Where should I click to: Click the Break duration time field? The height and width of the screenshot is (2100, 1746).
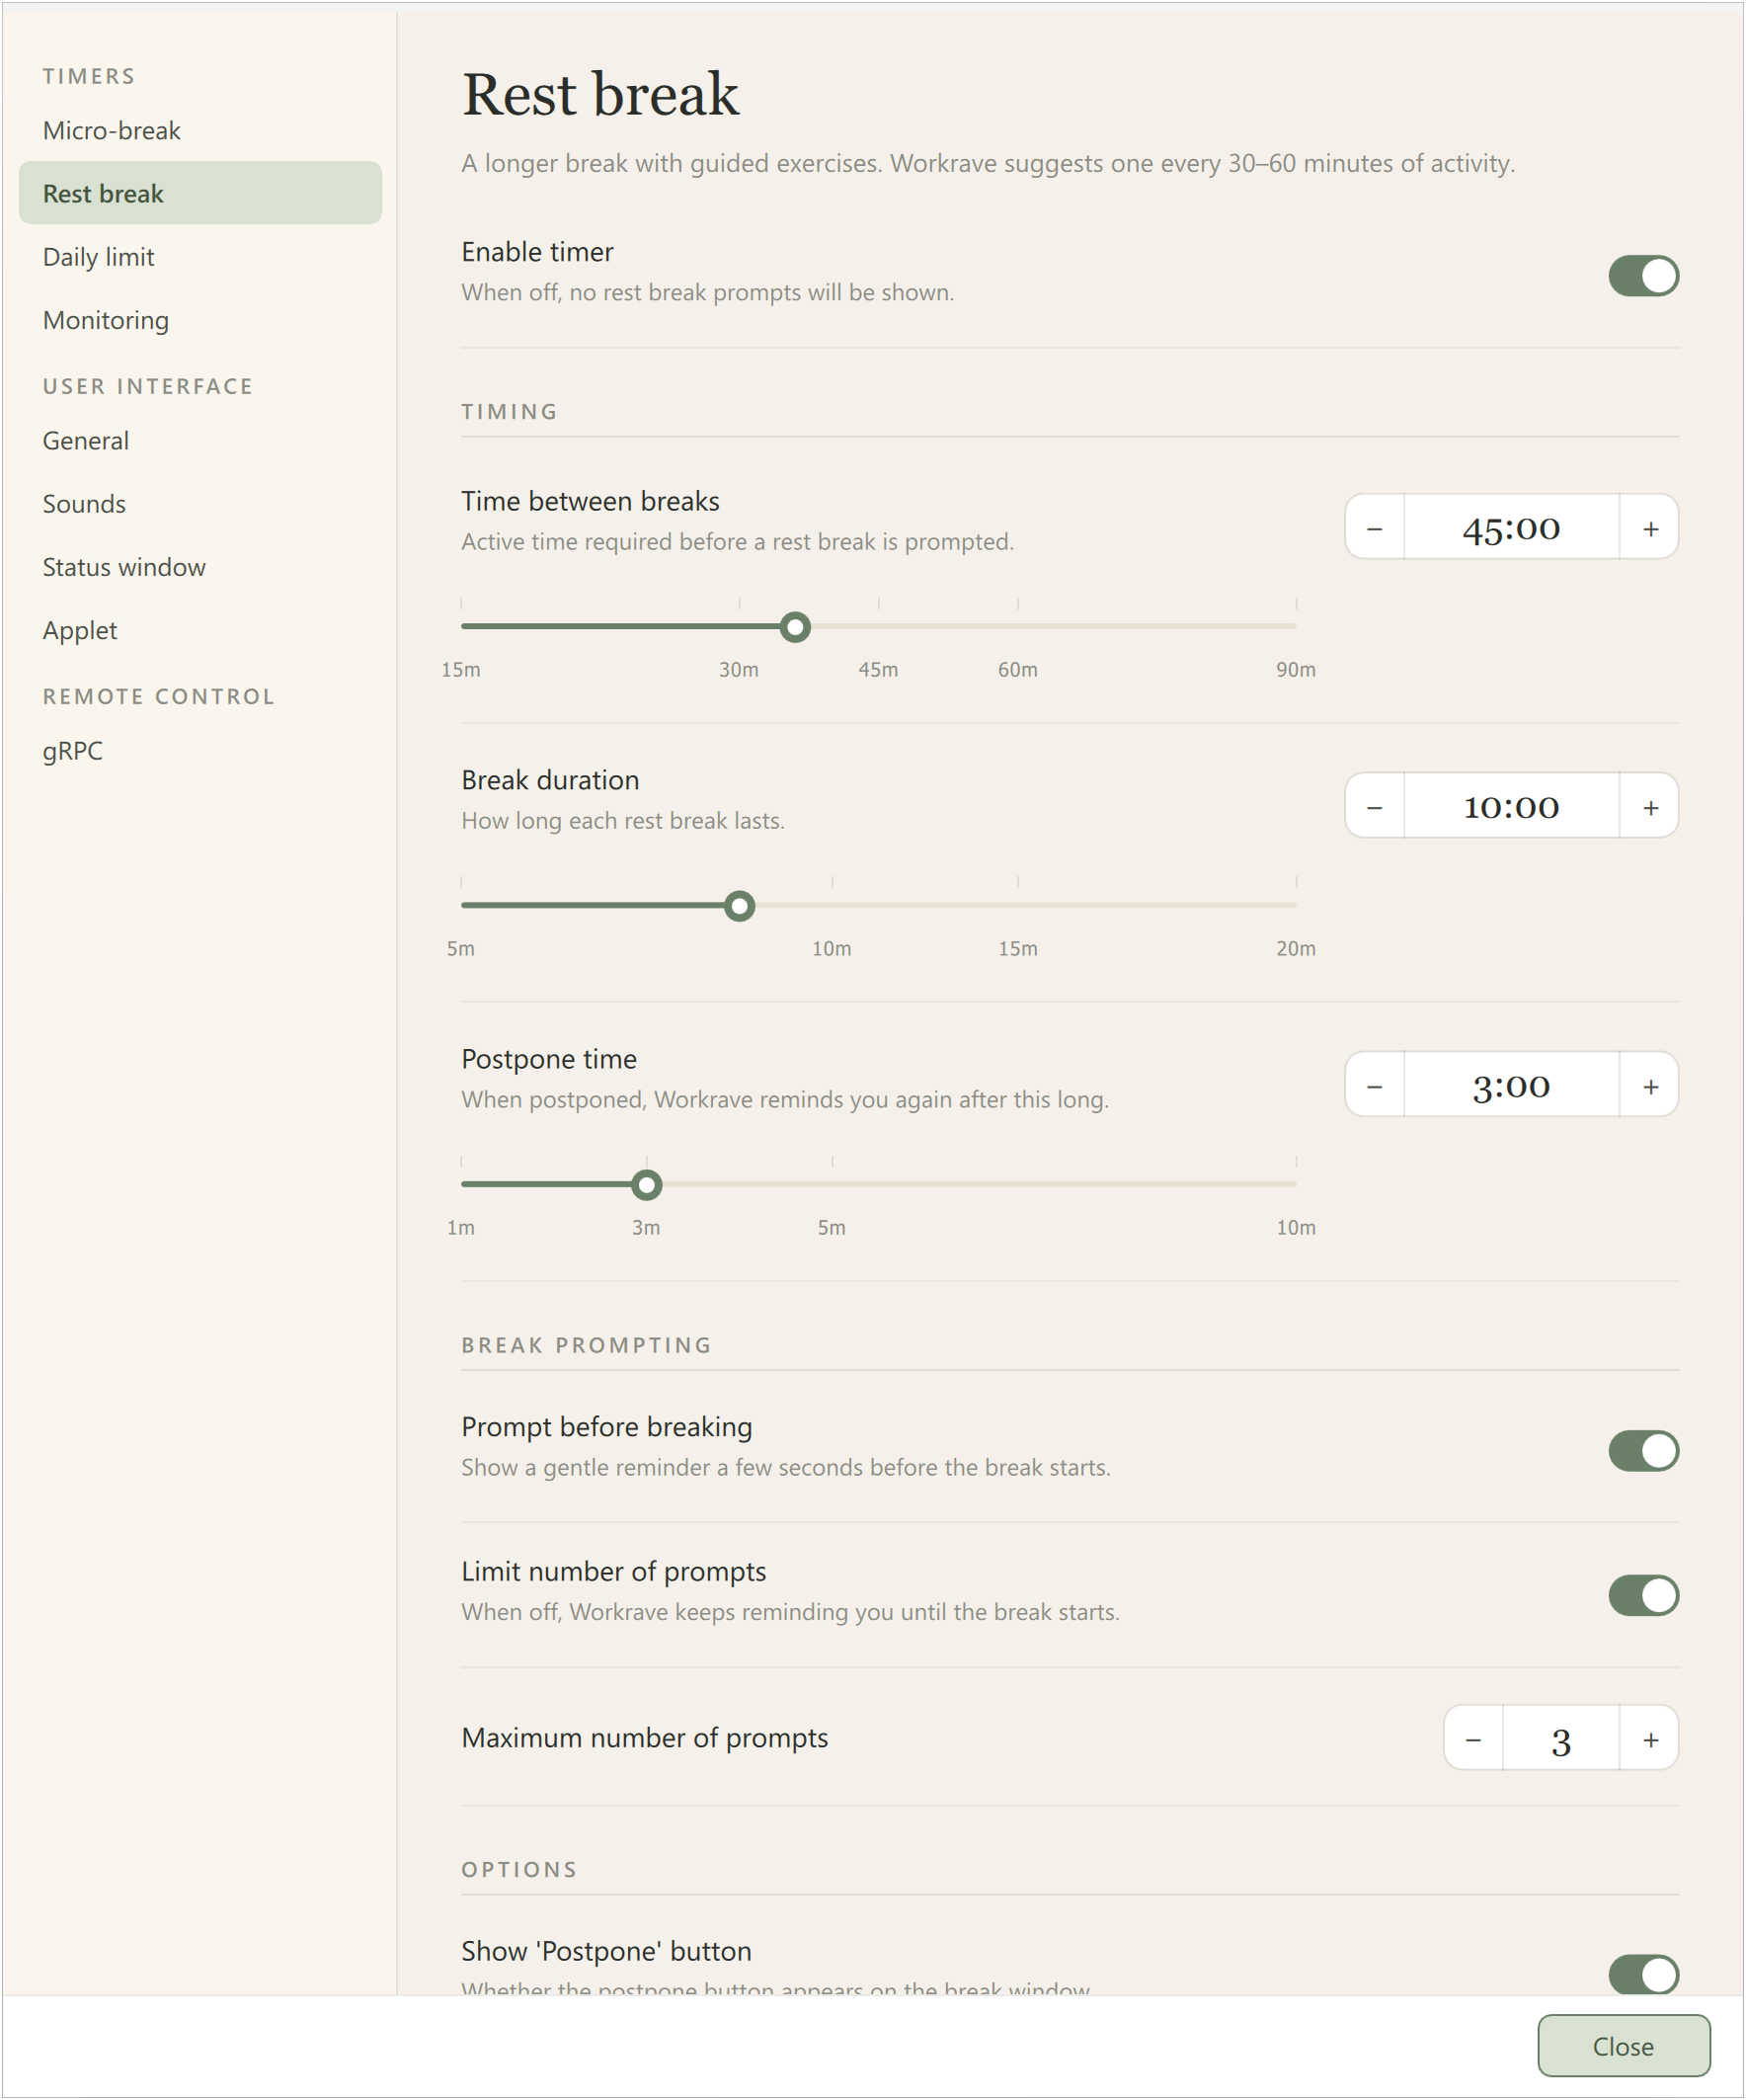coord(1511,806)
